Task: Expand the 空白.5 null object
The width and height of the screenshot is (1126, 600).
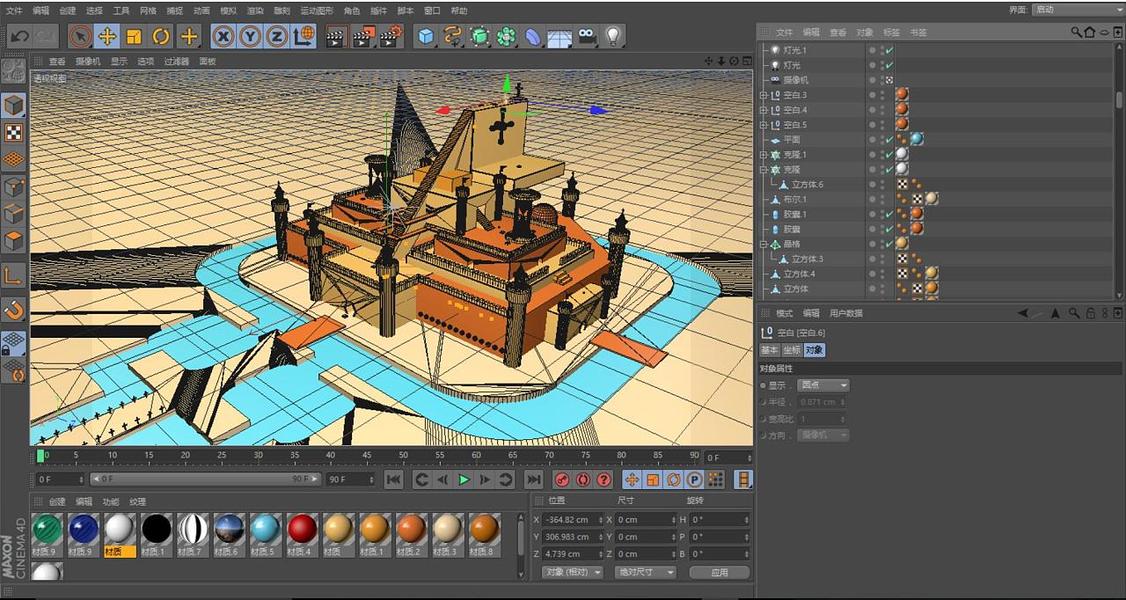Action: [x=764, y=125]
